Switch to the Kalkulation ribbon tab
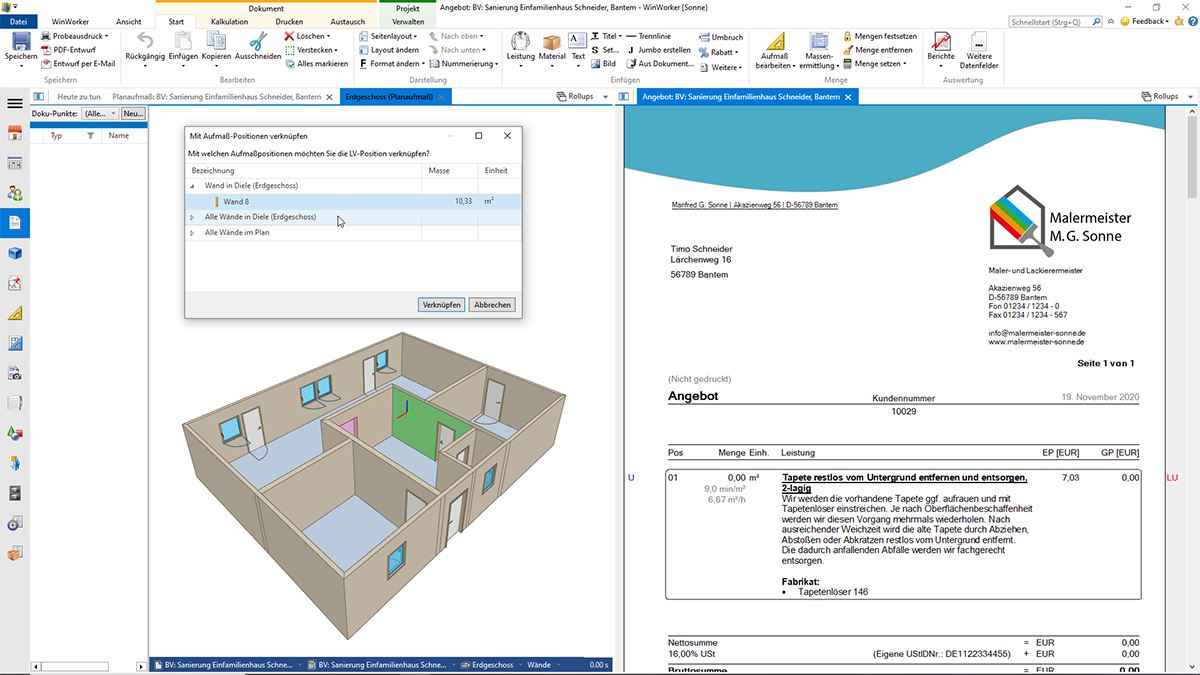 (x=229, y=21)
